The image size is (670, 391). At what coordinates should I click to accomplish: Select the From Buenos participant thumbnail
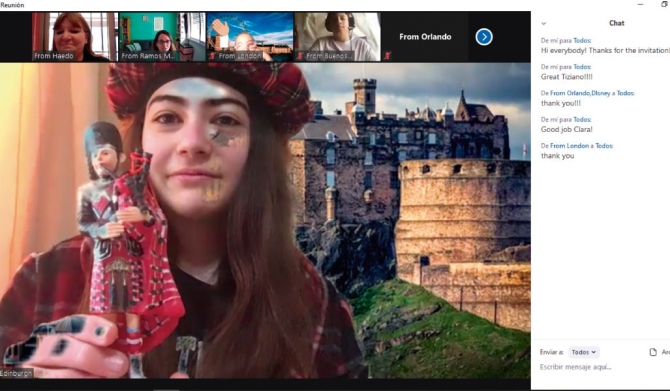point(337,37)
